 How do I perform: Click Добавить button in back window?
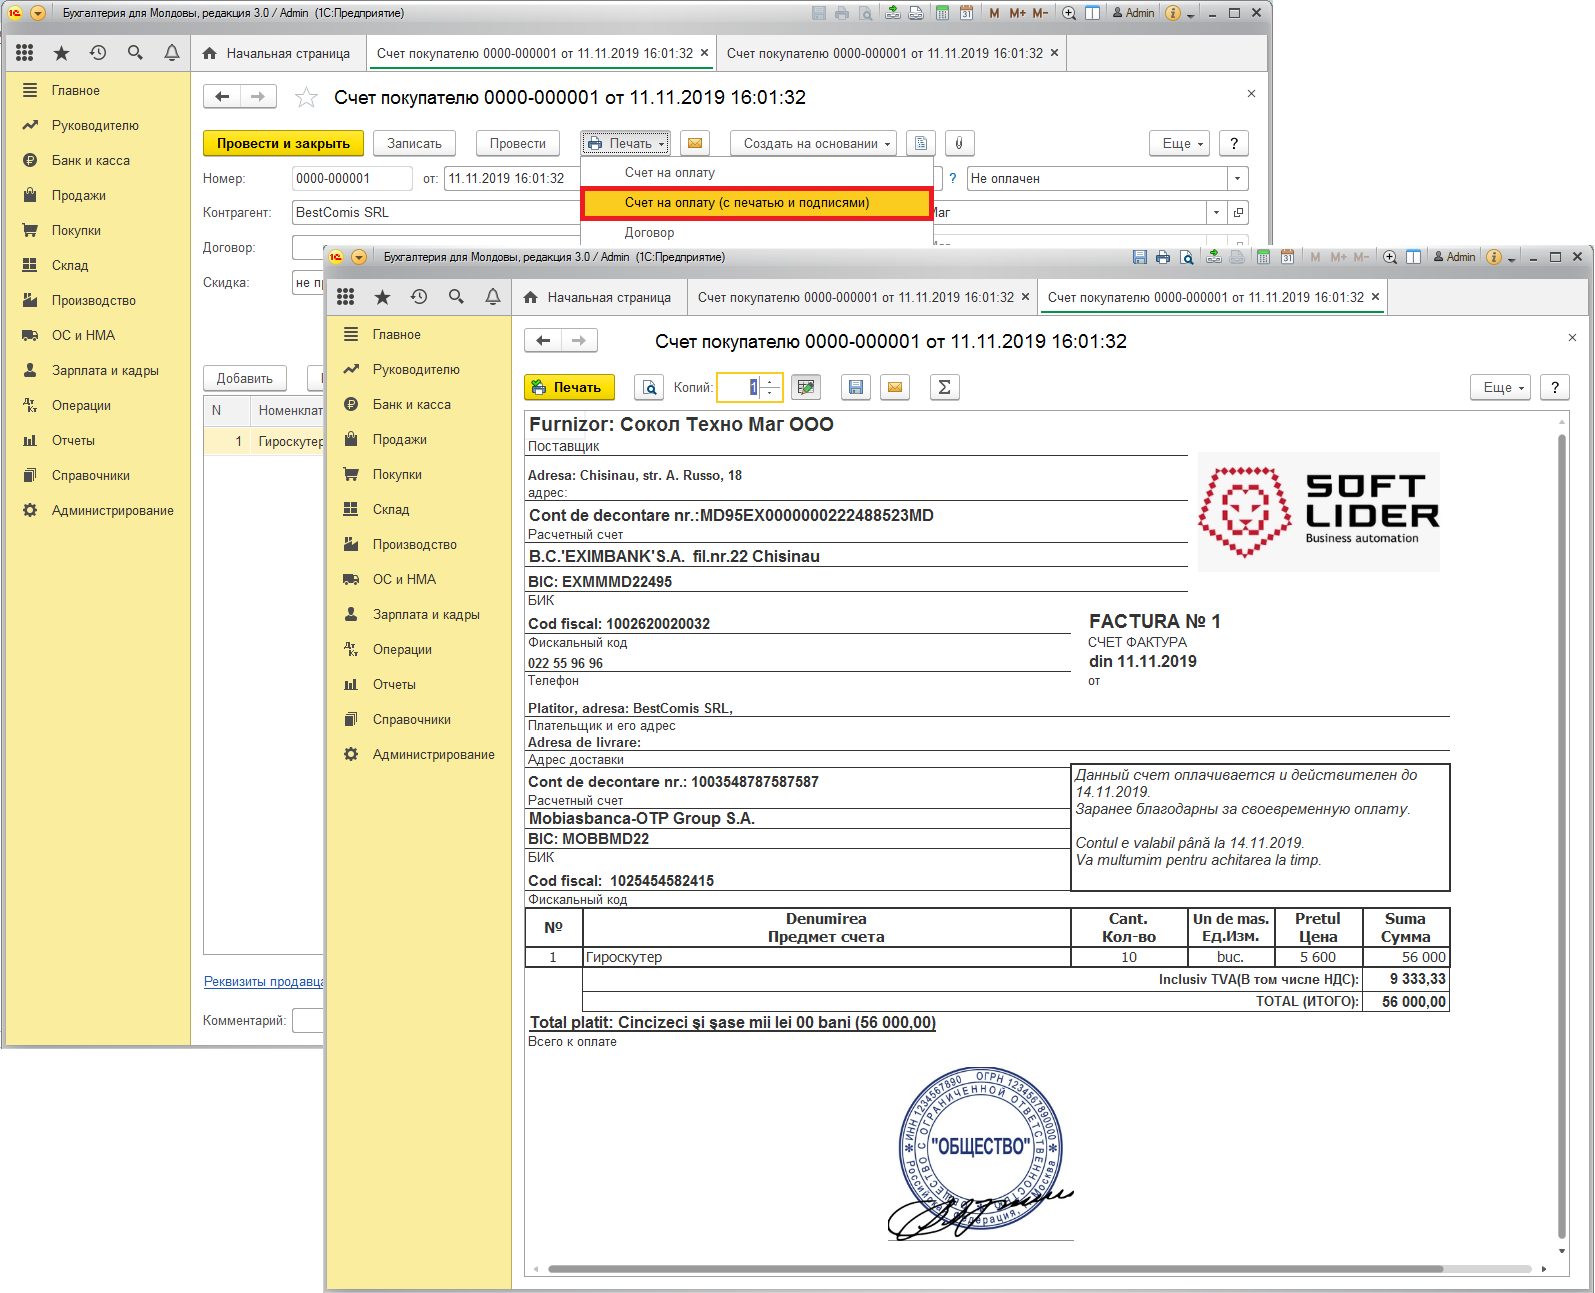[245, 378]
